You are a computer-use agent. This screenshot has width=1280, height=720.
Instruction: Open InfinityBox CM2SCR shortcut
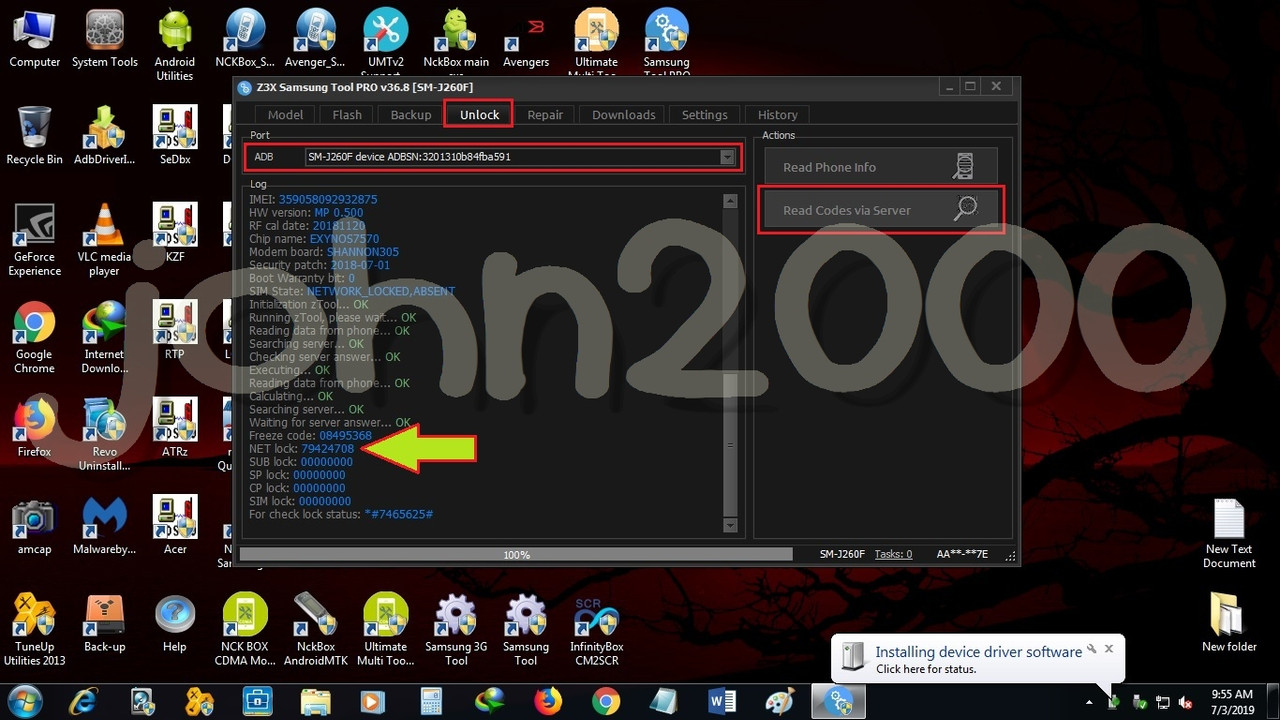tap(596, 630)
